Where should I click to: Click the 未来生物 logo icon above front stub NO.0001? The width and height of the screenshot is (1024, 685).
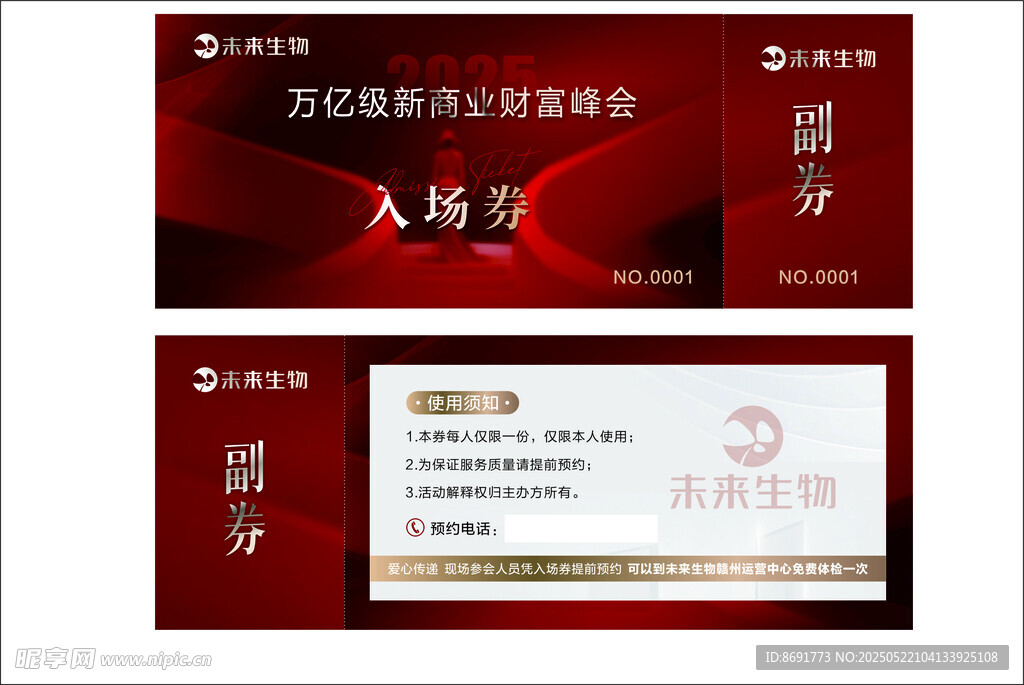tap(773, 59)
